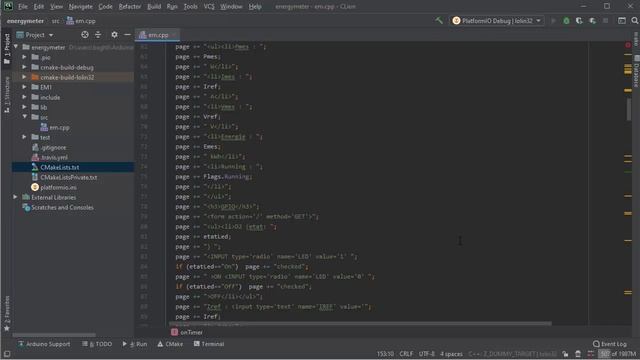Viewport: 640px width, 360px height.
Task: Open the Refactor menu
Action: click(130, 7)
